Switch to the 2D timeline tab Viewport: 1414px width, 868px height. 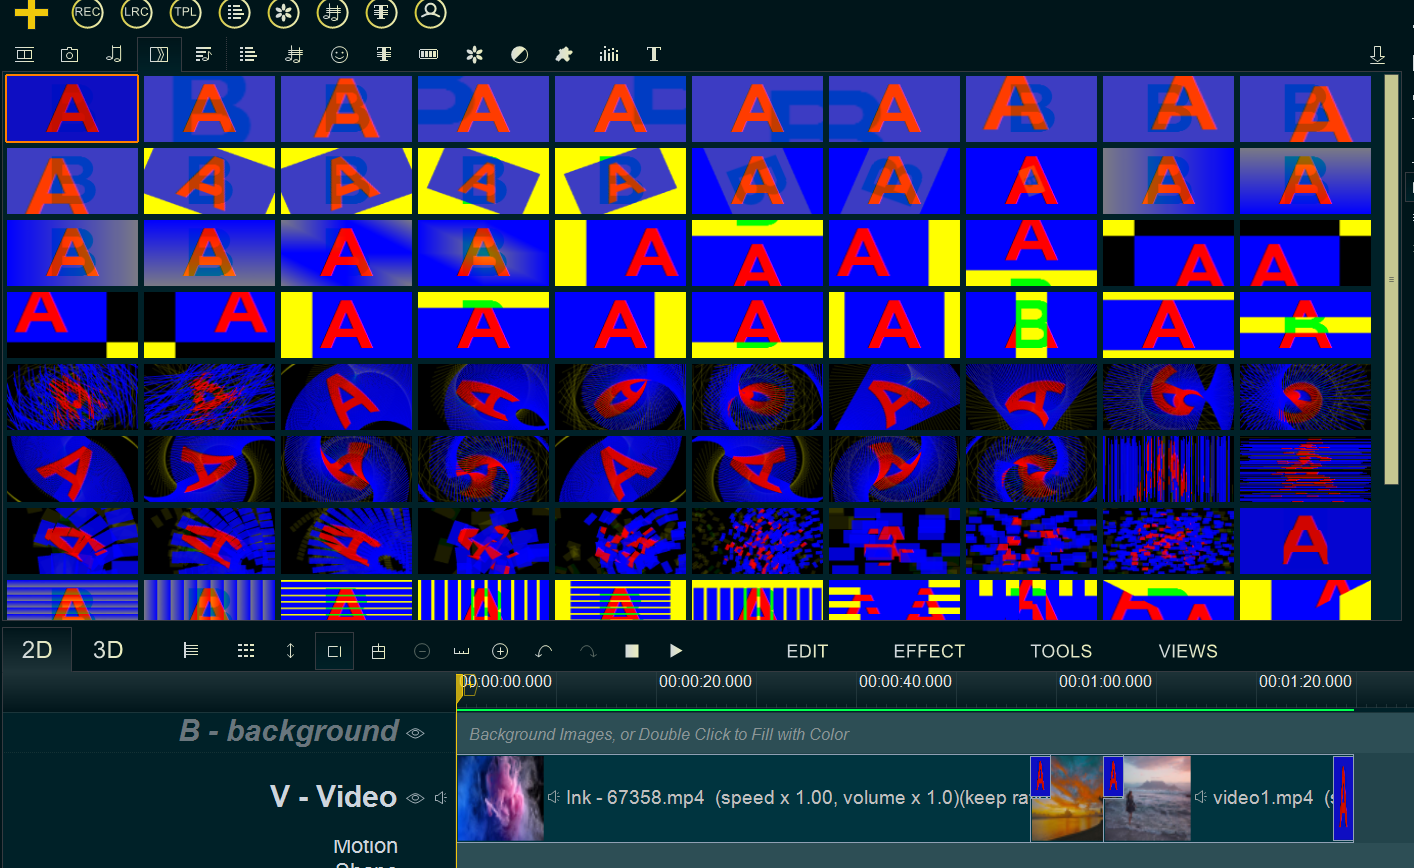37,650
